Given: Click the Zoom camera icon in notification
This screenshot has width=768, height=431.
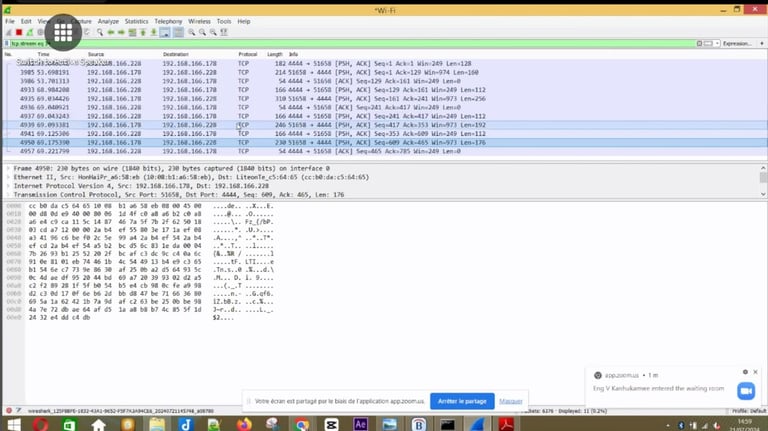Looking at the screenshot, I should coord(746,391).
